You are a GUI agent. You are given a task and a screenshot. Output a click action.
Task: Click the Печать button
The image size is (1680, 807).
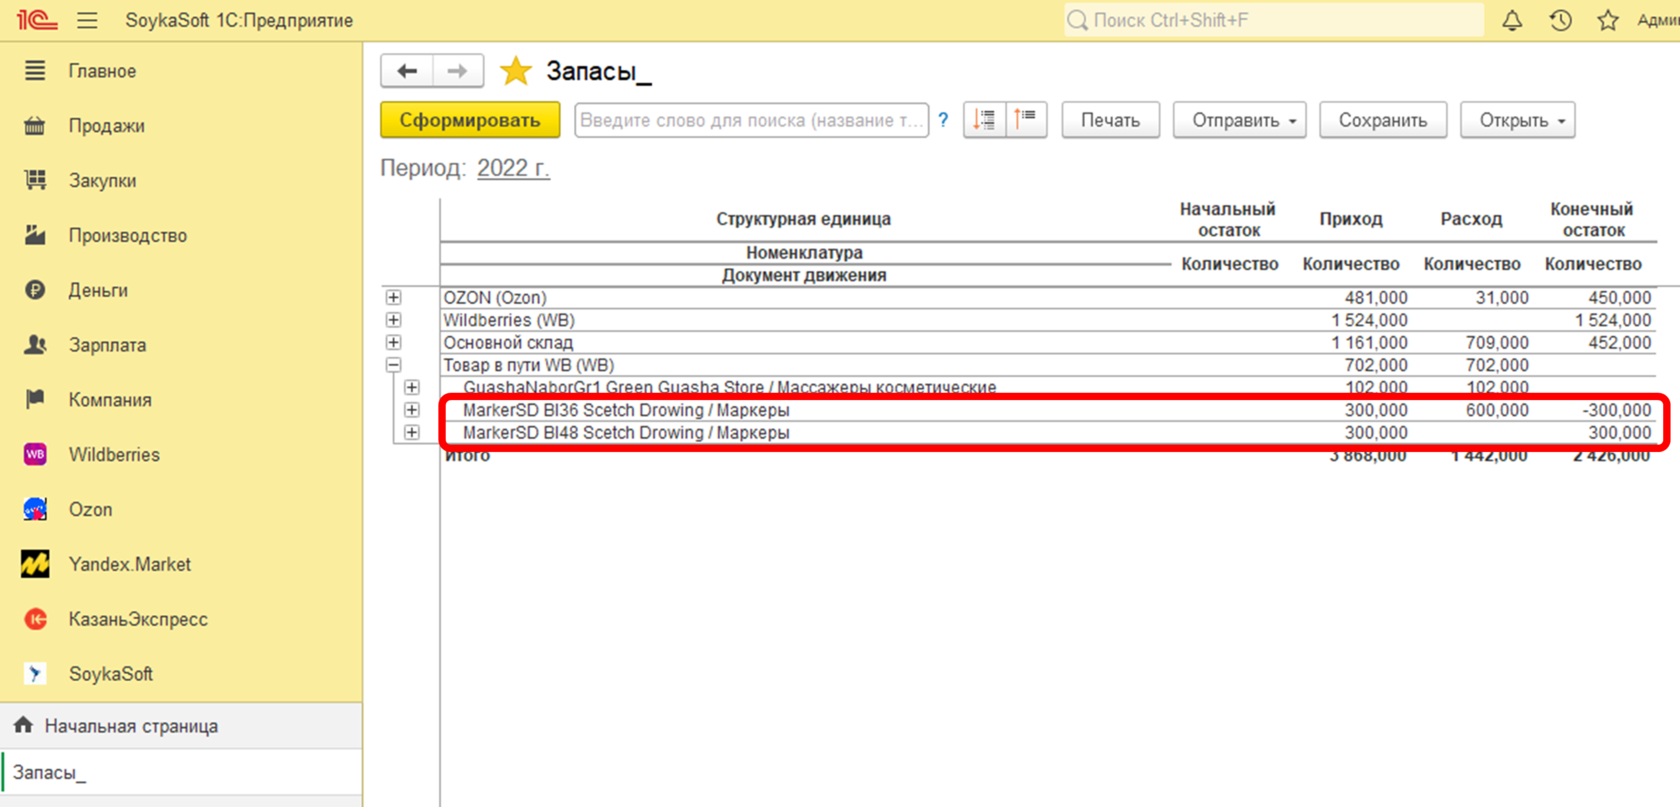tap(1110, 120)
